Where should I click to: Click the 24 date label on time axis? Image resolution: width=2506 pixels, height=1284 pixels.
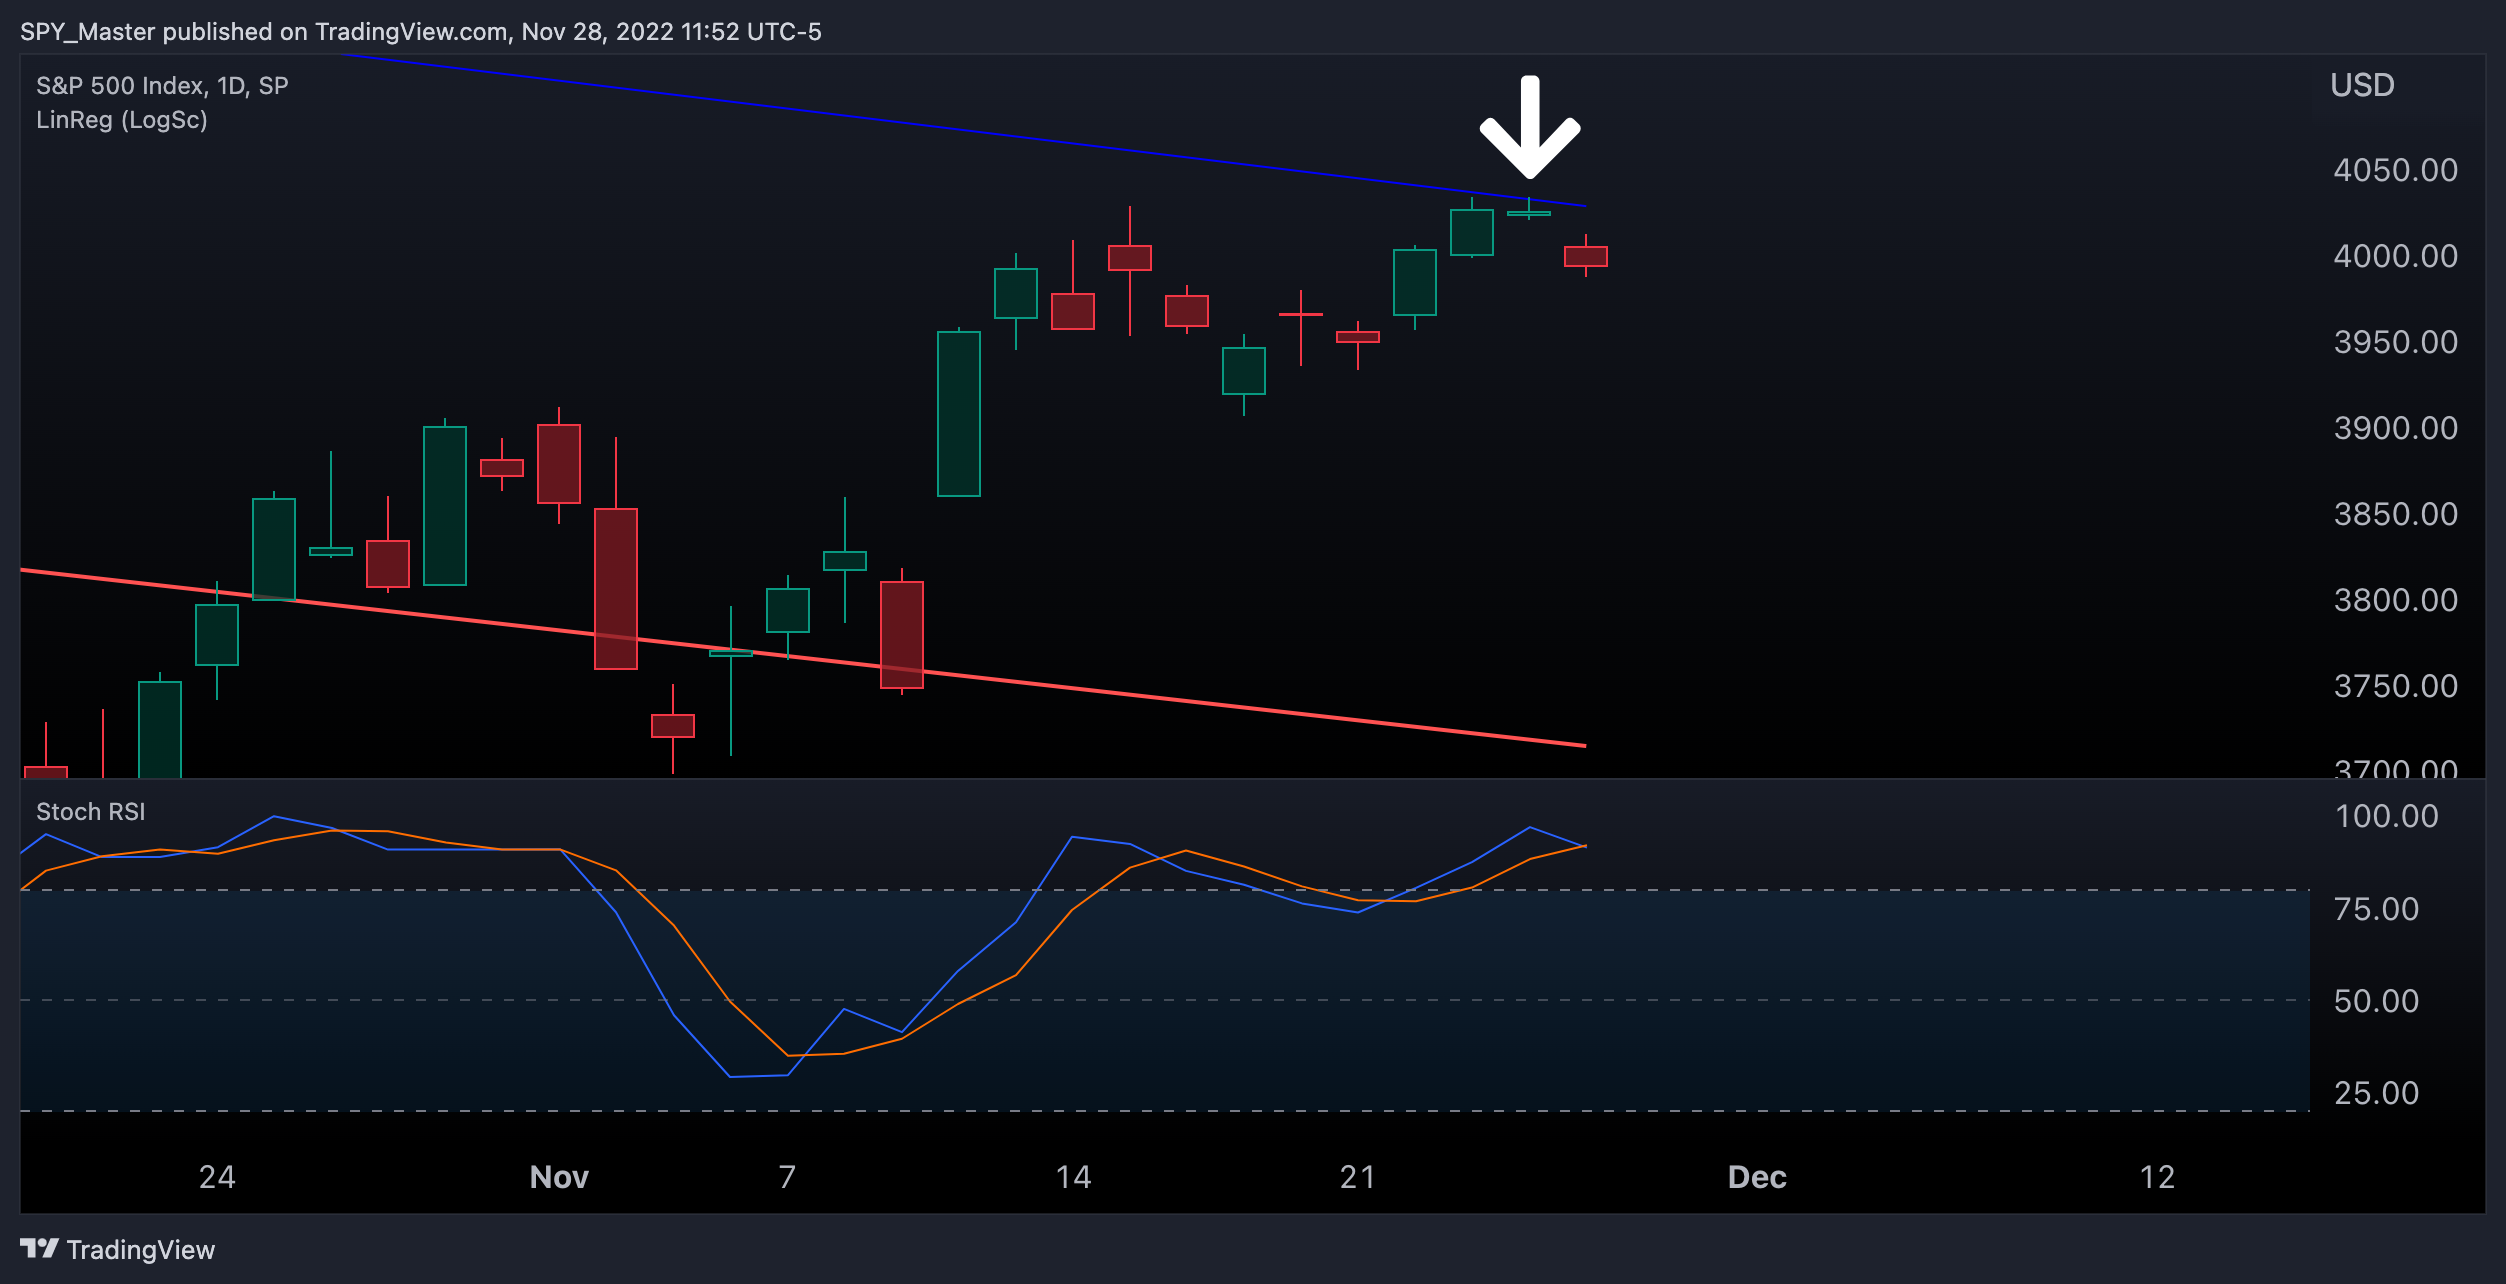point(217,1177)
